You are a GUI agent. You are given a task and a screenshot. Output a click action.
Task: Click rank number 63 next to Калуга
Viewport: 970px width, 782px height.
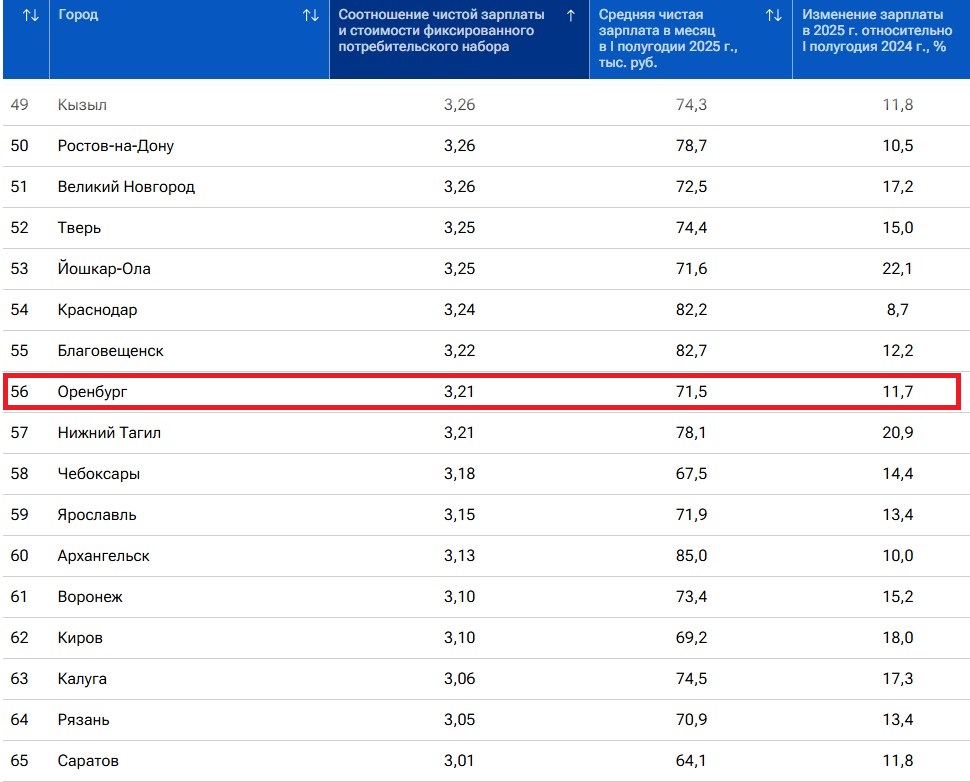point(19,679)
